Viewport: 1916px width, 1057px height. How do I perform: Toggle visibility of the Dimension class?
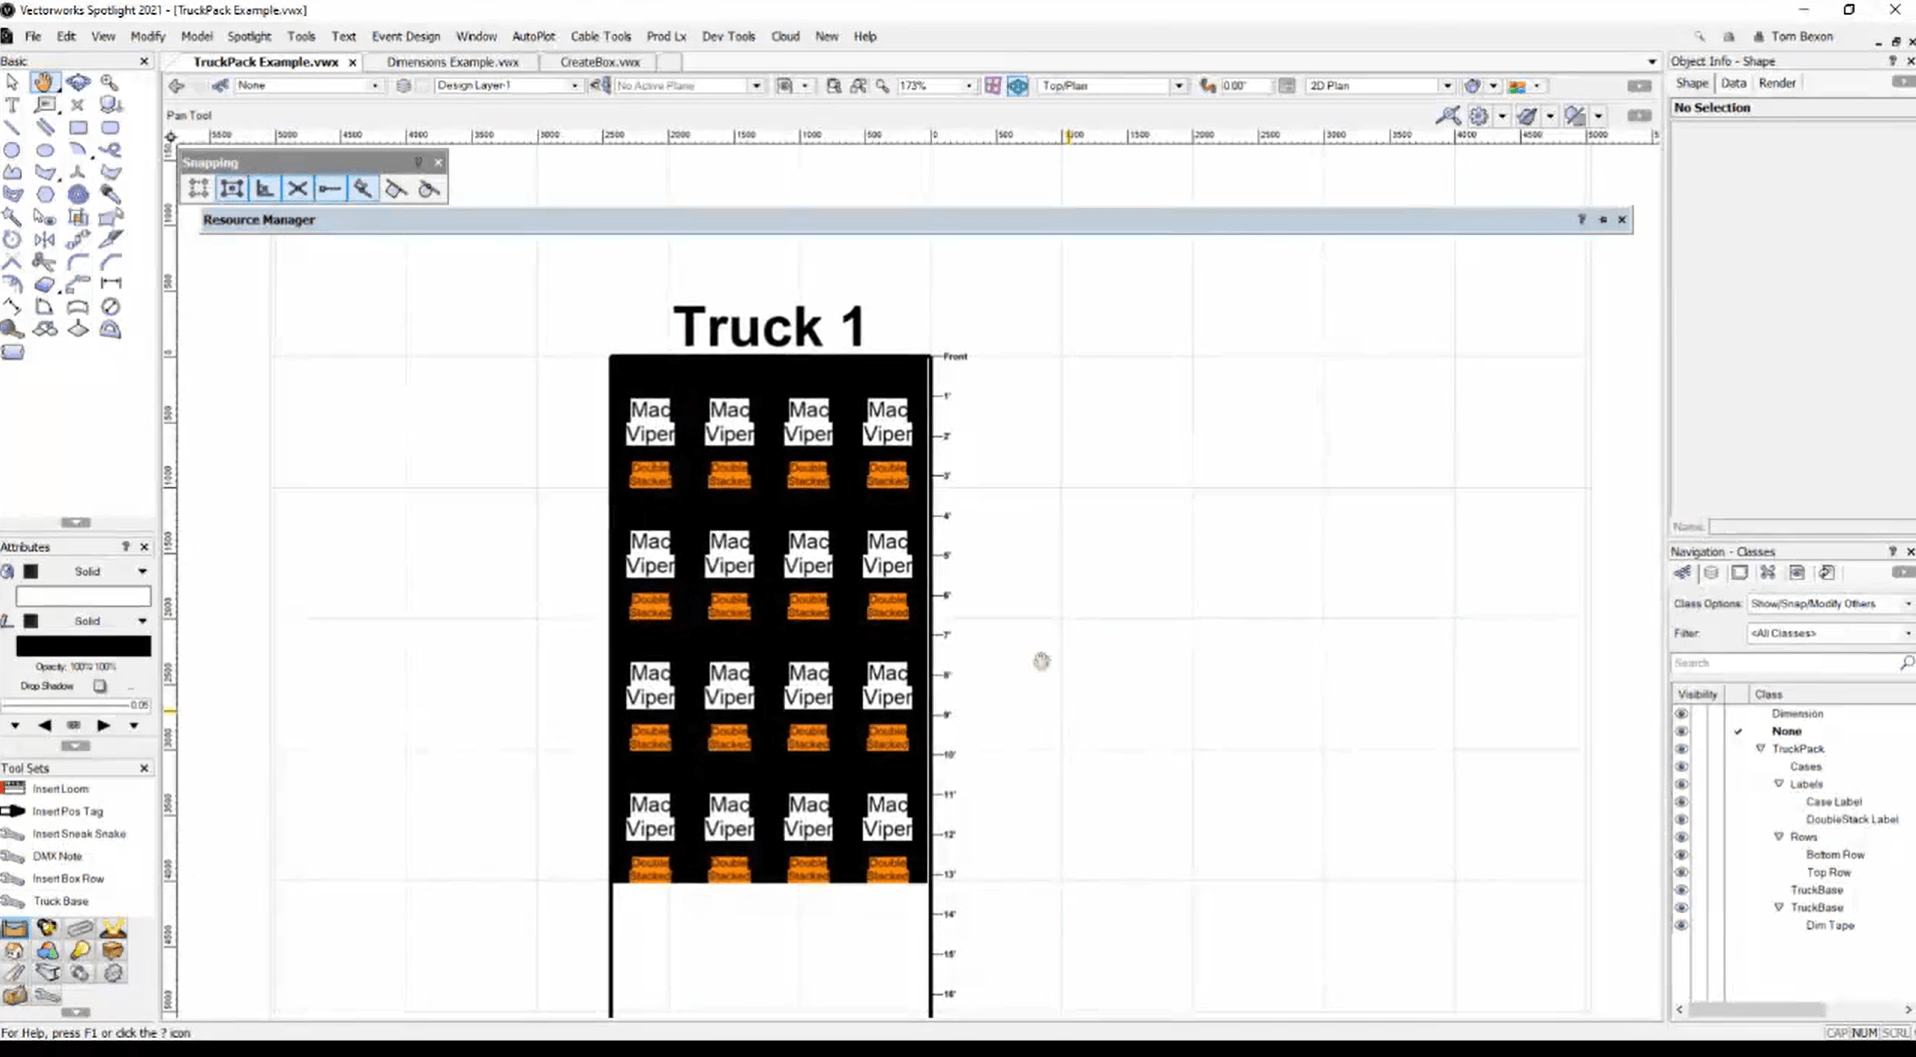click(x=1681, y=714)
